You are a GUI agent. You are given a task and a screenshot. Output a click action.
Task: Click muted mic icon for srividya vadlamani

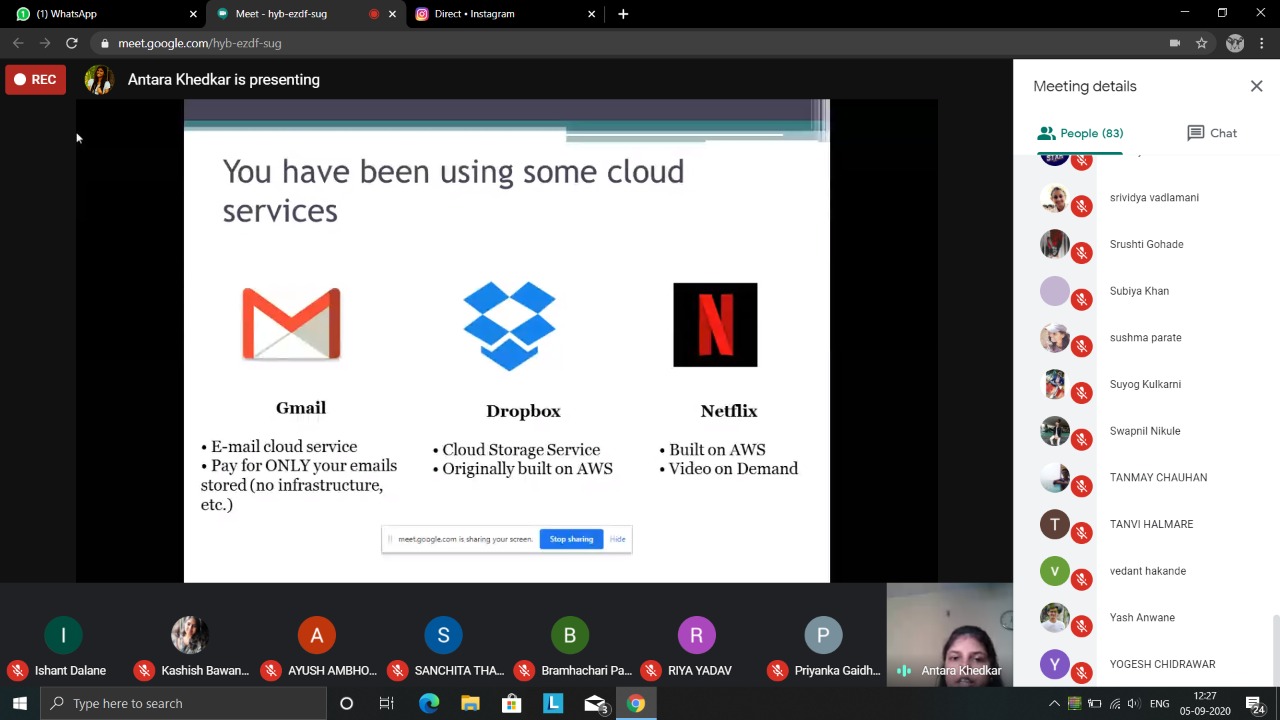coord(1081,206)
